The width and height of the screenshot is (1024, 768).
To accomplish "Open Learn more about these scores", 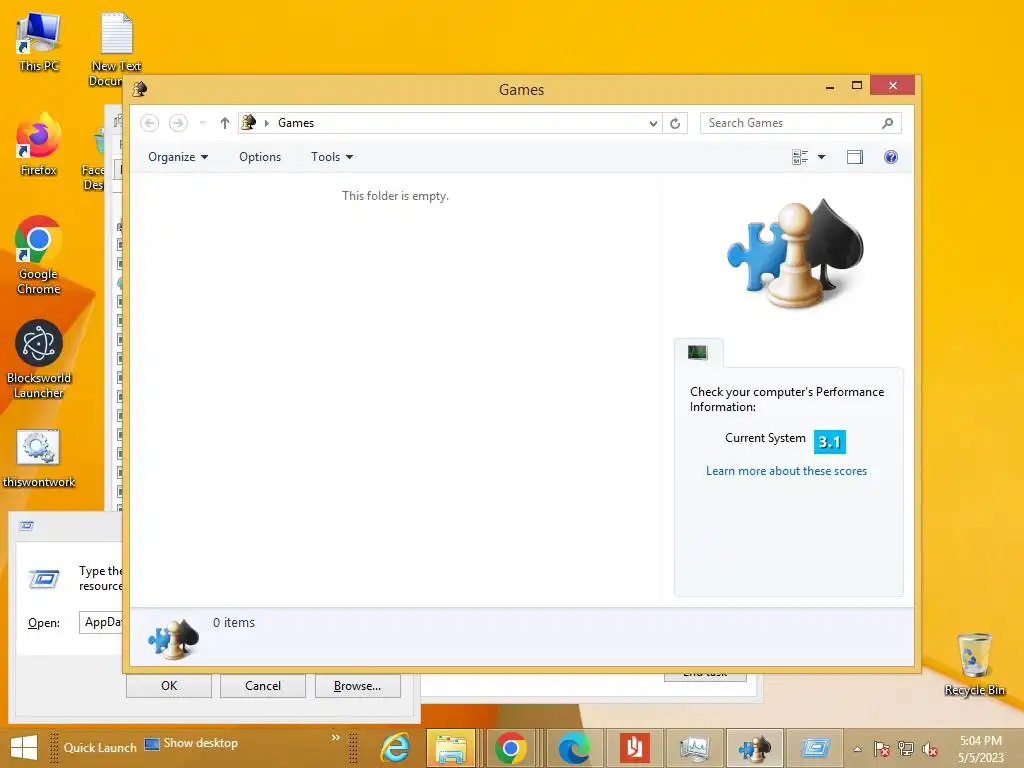I will [786, 471].
